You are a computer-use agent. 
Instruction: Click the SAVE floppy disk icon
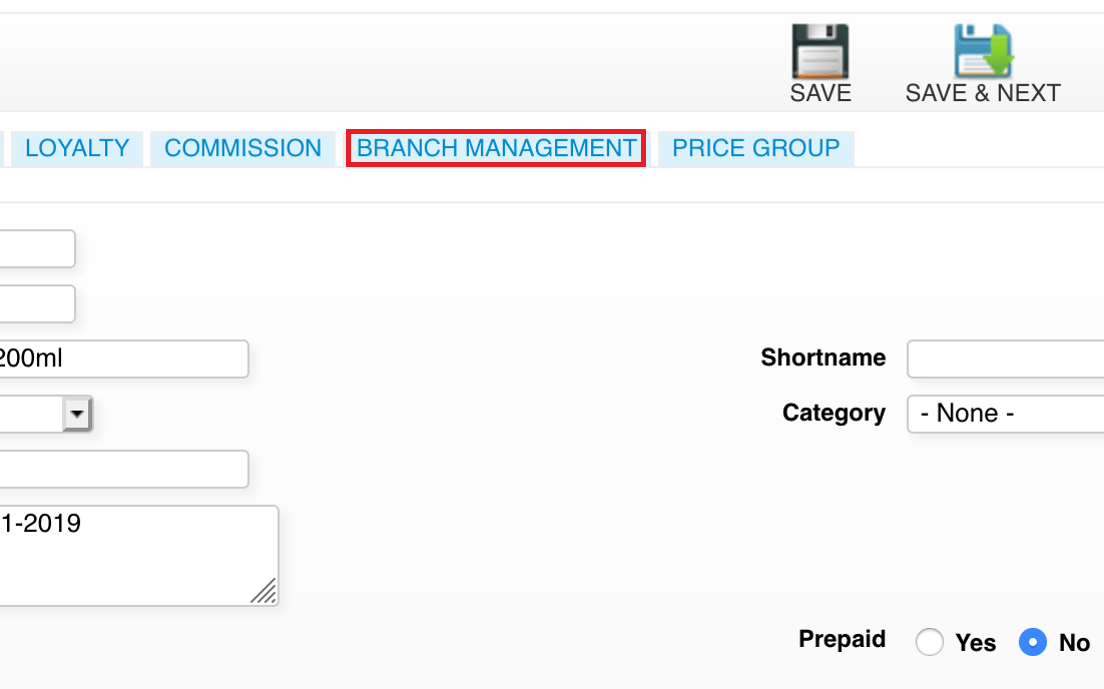pyautogui.click(x=820, y=51)
